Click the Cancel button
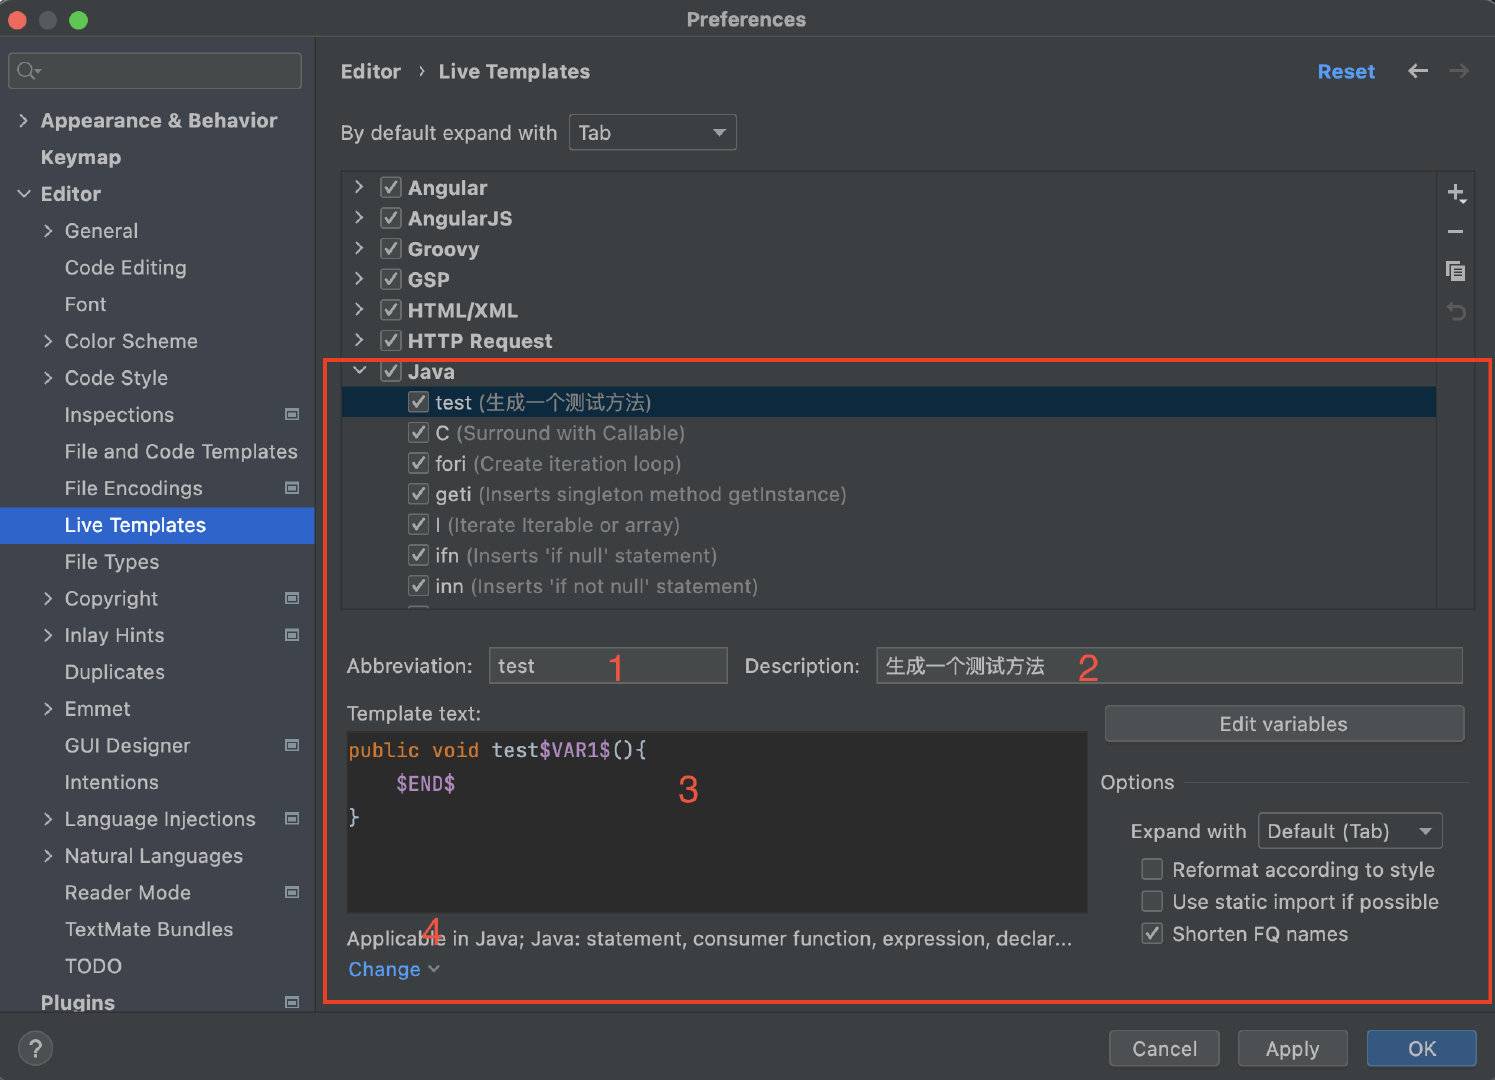Screen dimensions: 1495x1080 (1164, 1048)
